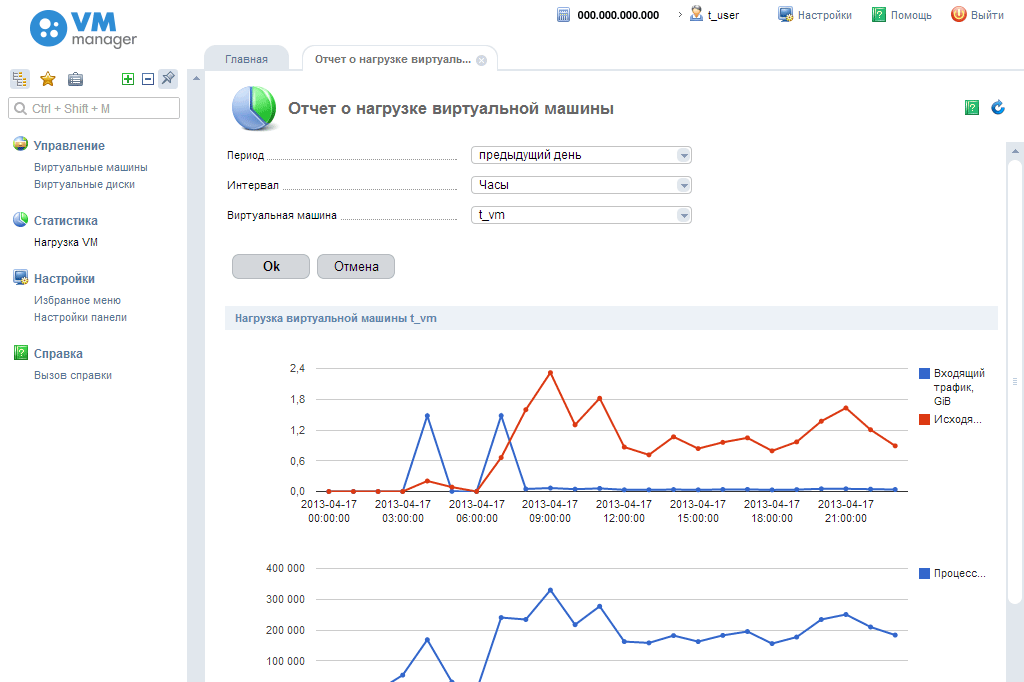Click the server address calculator icon
This screenshot has width=1024, height=682.
pos(564,14)
